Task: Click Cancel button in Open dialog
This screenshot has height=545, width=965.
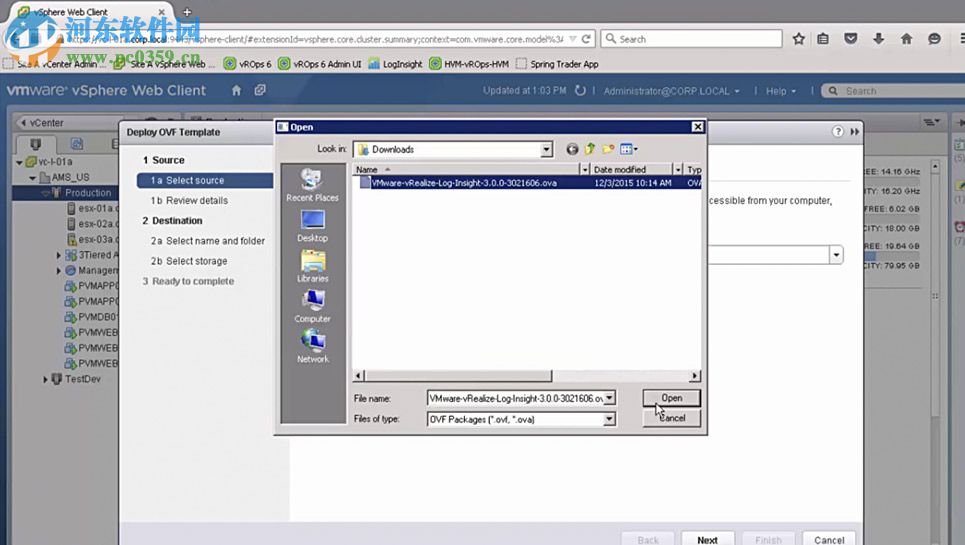Action: (671, 418)
